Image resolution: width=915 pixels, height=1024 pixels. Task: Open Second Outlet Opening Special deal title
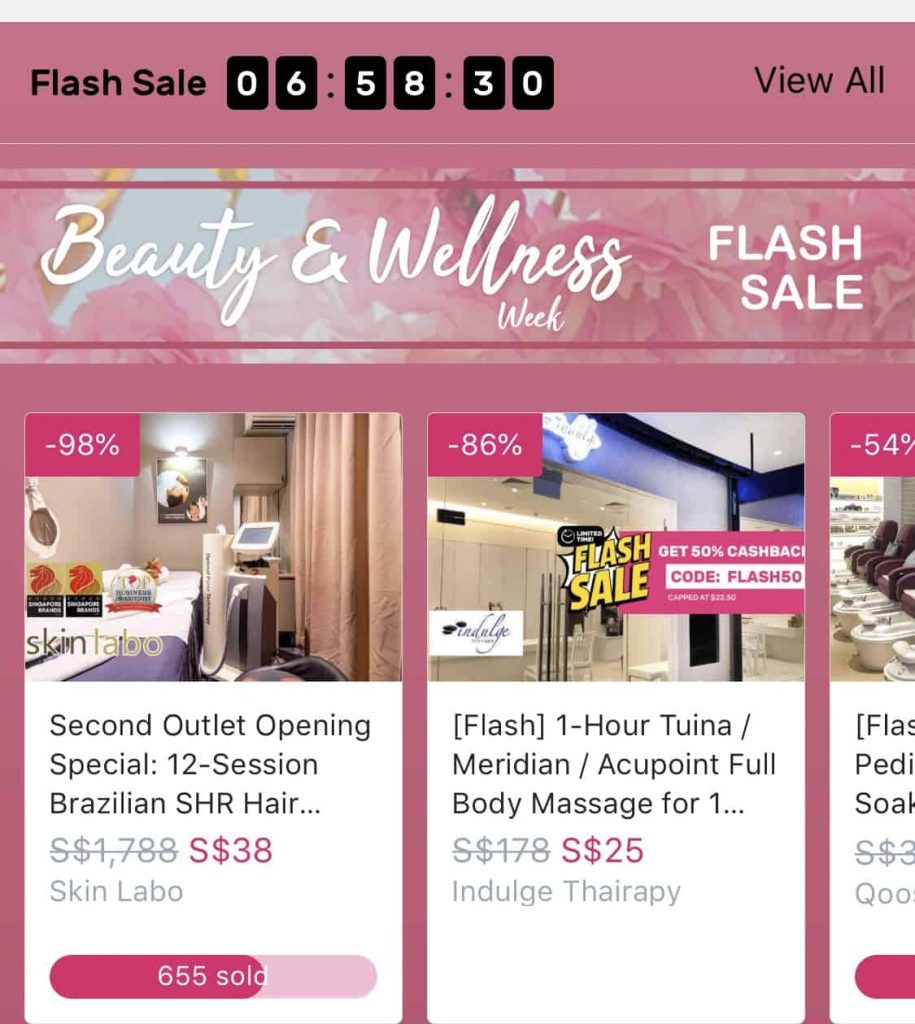click(x=210, y=764)
